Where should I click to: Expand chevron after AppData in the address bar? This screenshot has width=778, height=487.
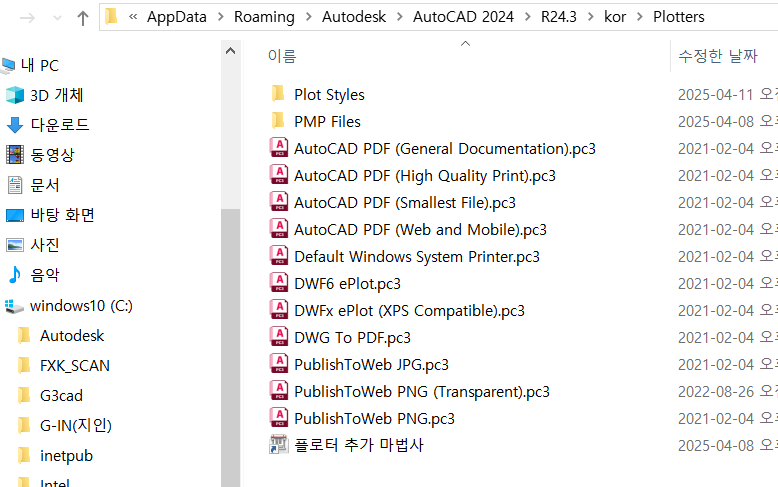220,17
